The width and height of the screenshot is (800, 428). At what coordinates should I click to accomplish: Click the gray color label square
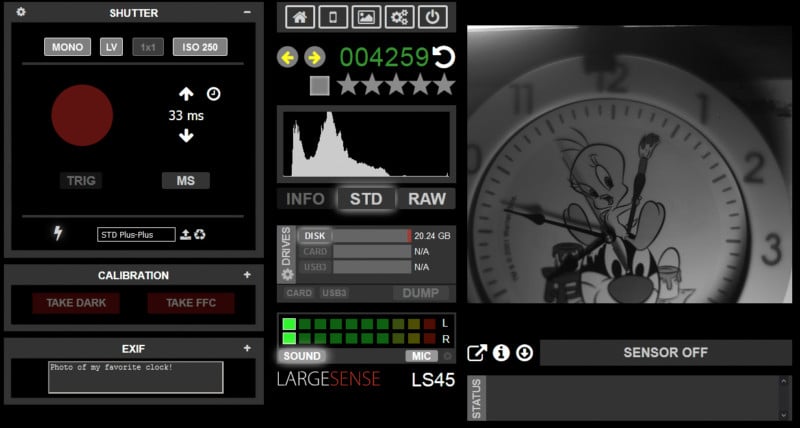click(319, 86)
